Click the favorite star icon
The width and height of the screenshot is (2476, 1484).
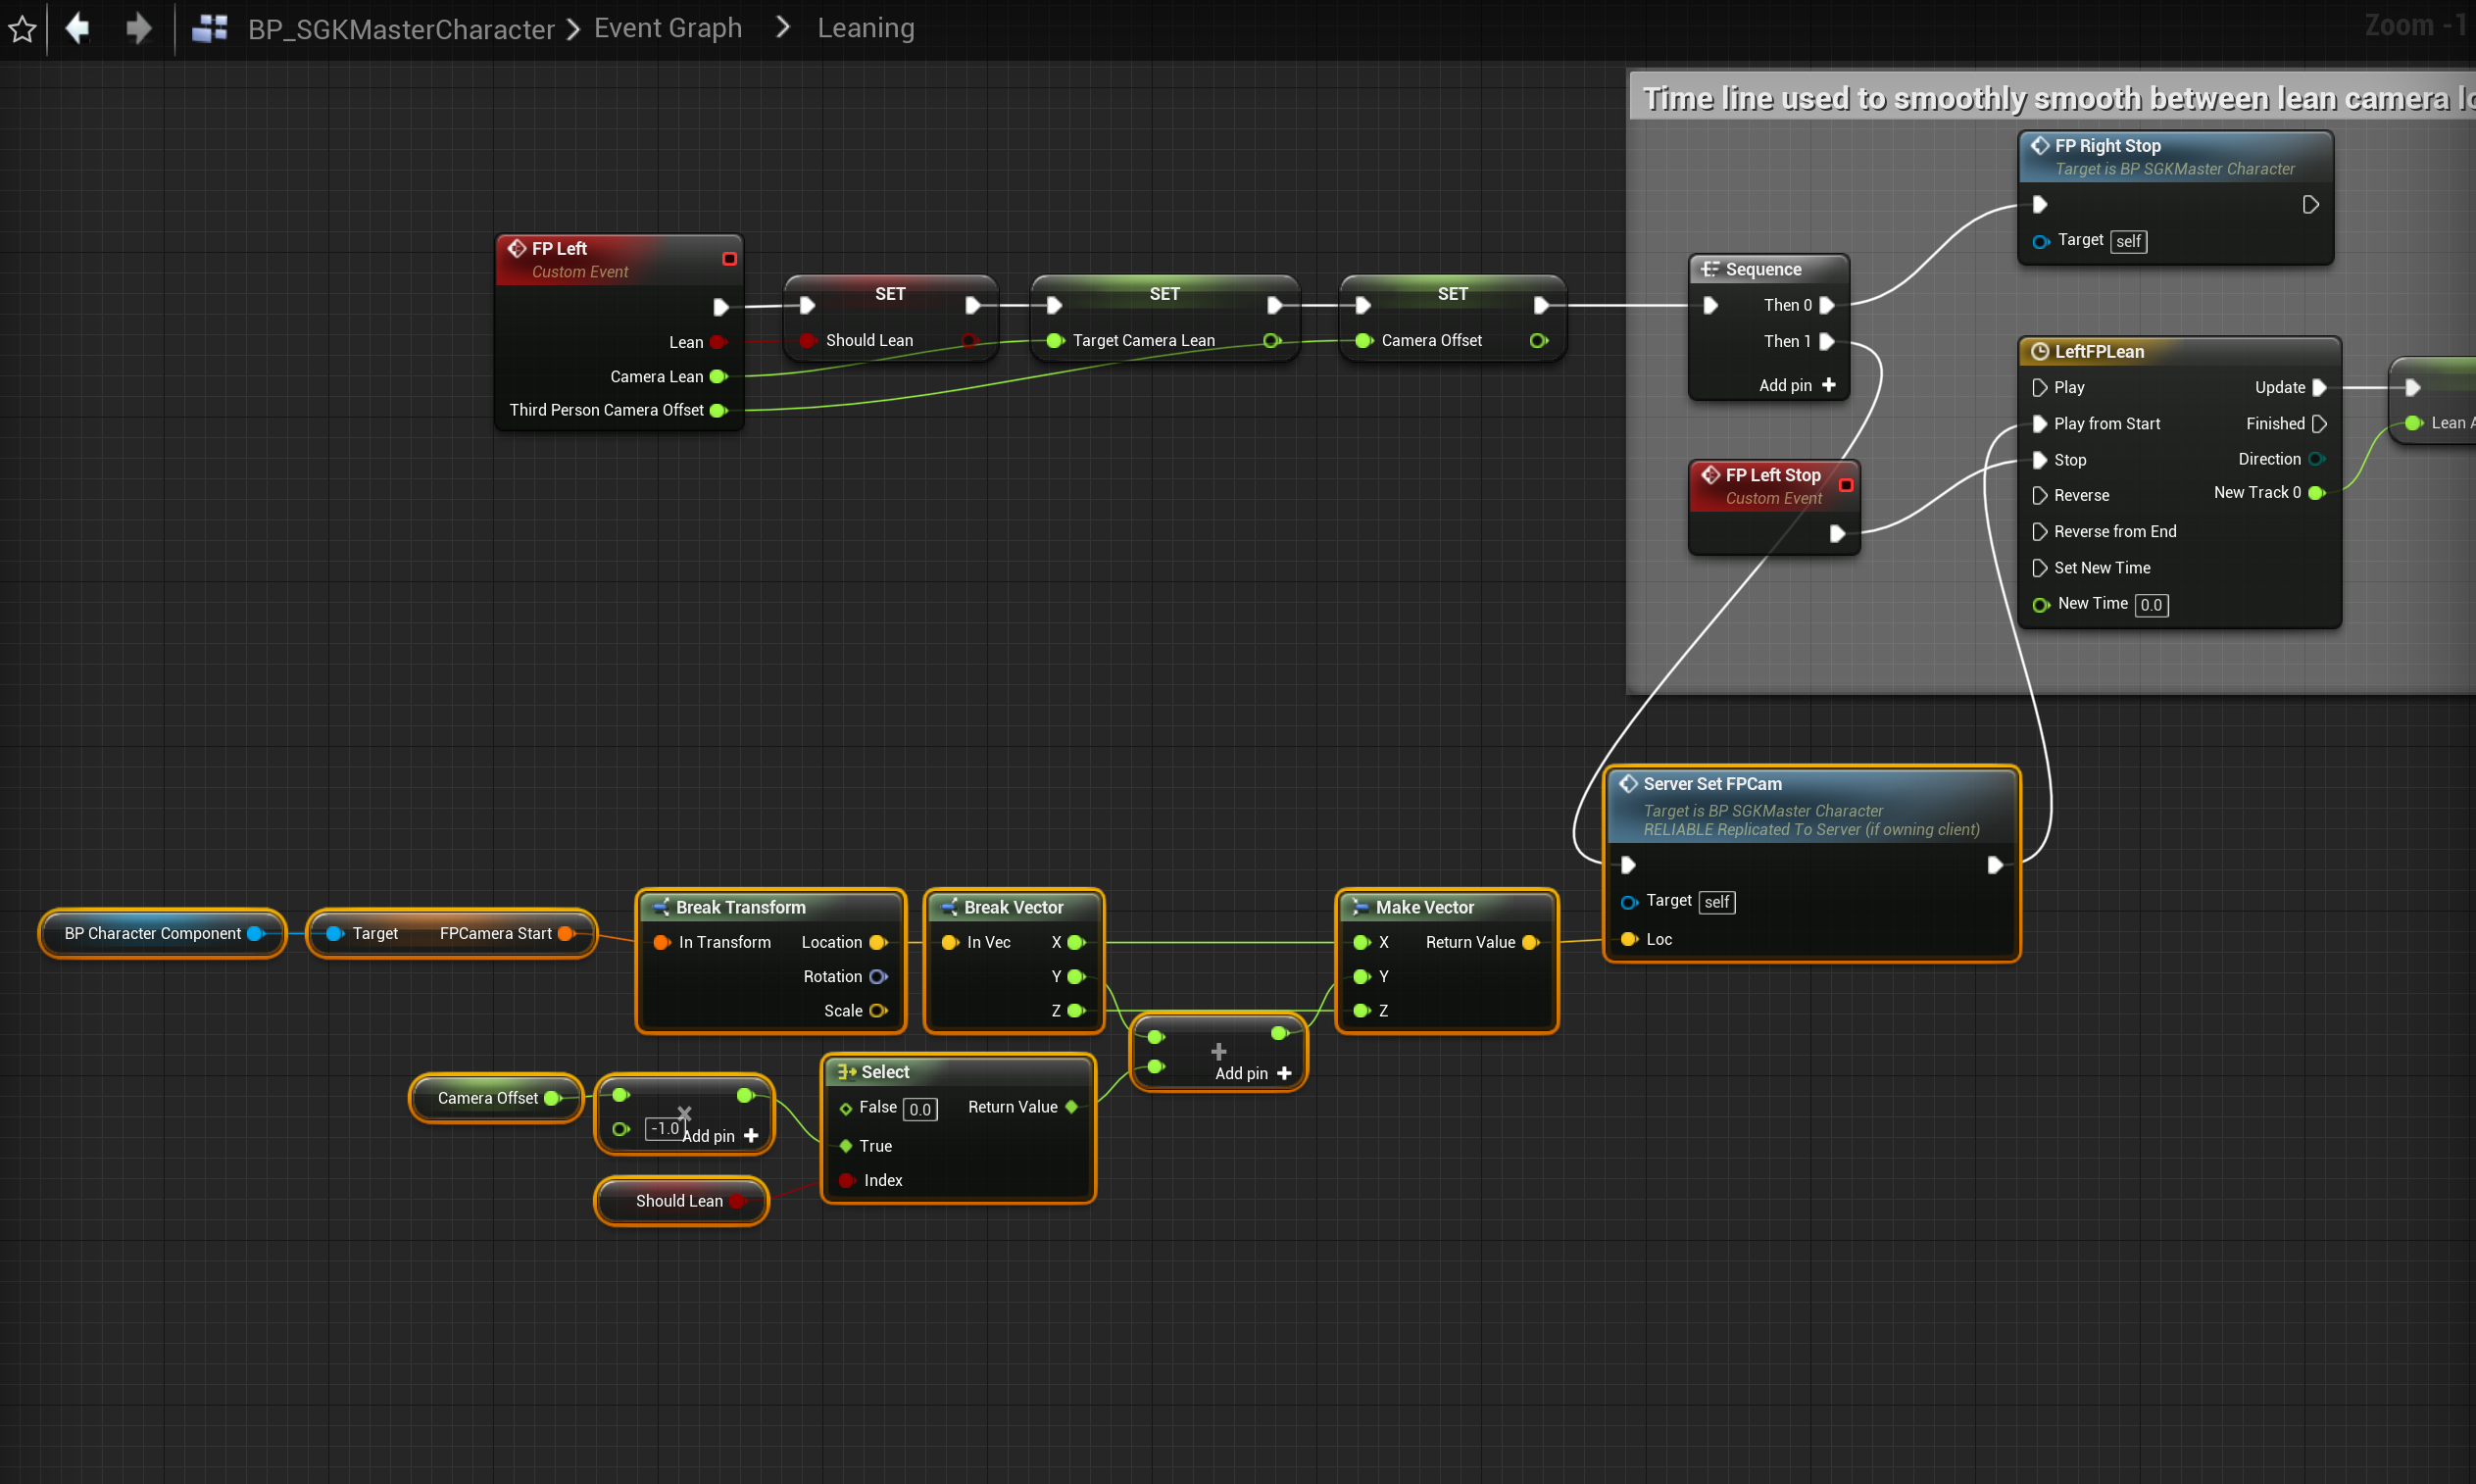[22, 28]
